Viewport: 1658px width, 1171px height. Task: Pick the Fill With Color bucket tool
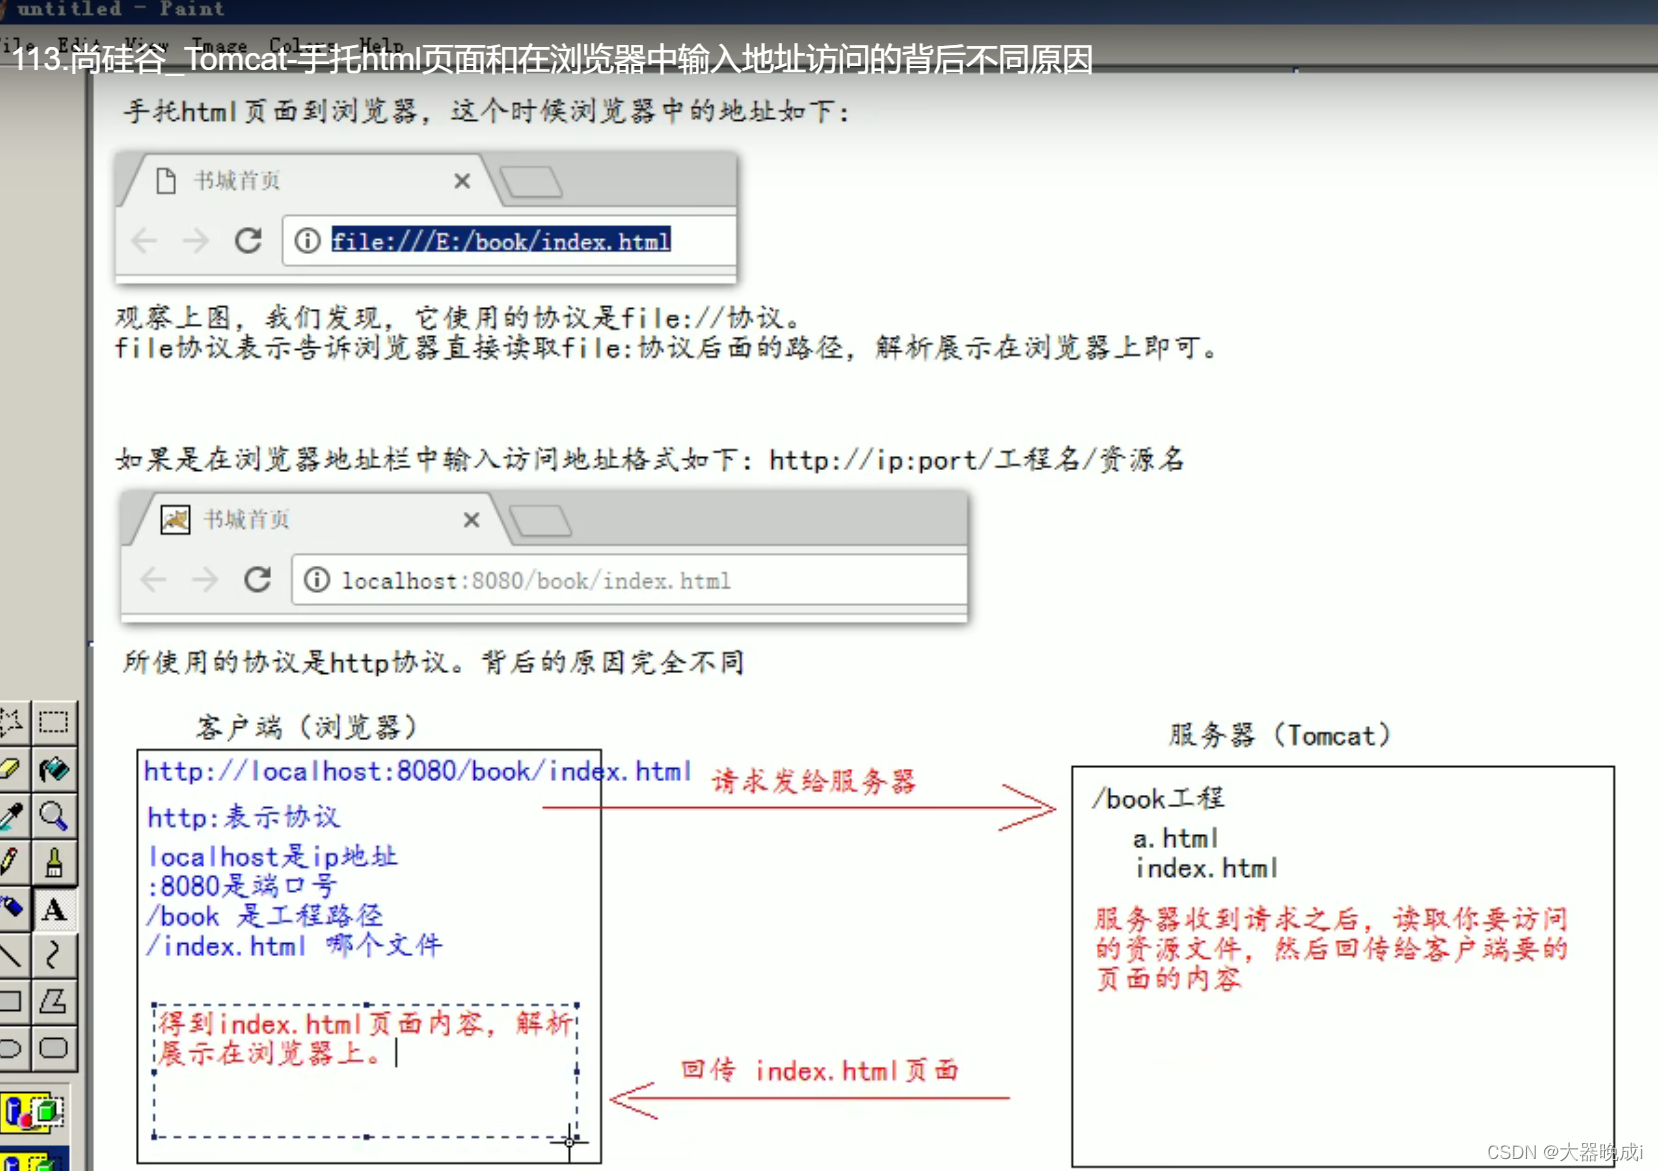[x=54, y=769]
